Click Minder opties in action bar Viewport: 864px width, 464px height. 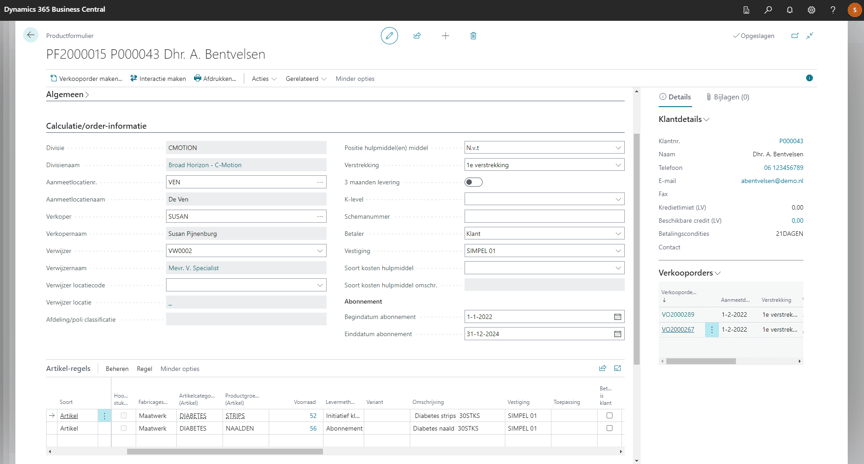pyautogui.click(x=355, y=79)
